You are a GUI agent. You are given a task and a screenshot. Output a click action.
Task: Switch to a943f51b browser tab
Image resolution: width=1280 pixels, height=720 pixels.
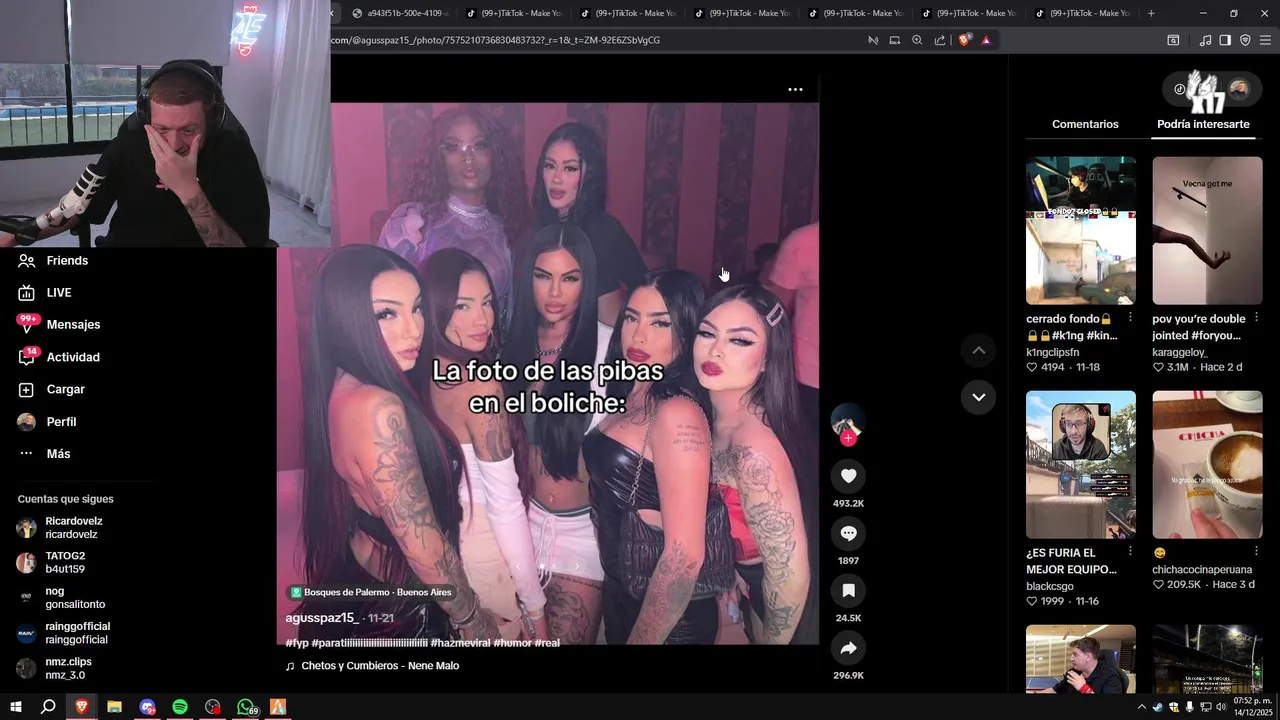click(x=400, y=13)
